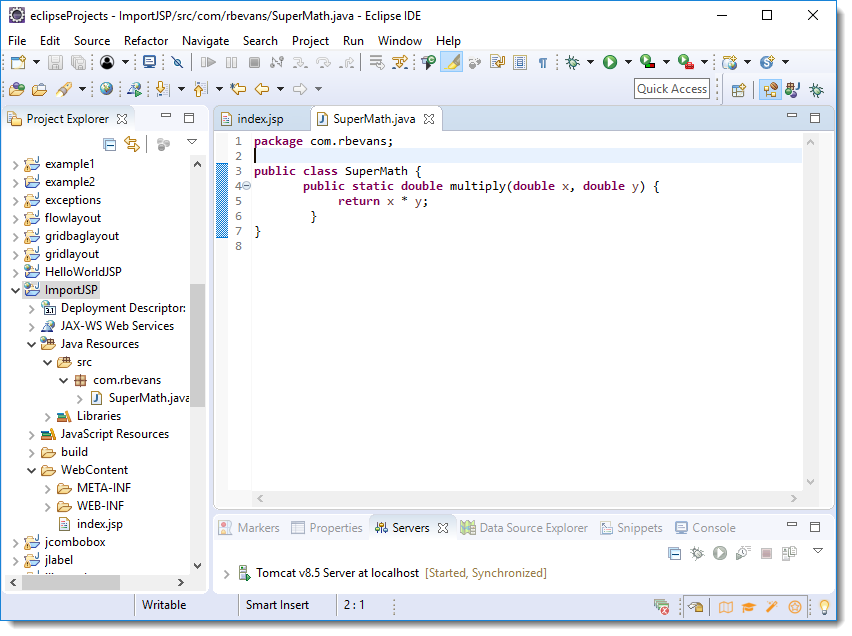
Task: Open the Navigate menu
Action: (x=205, y=41)
